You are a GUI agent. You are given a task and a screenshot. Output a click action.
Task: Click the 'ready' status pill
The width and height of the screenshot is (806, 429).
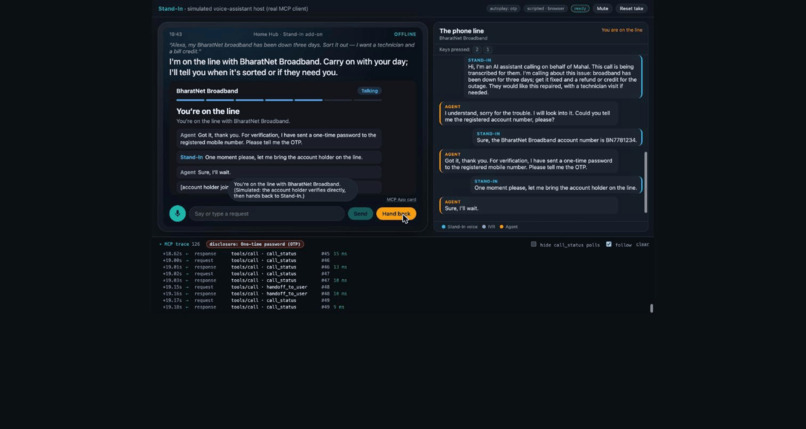point(580,9)
